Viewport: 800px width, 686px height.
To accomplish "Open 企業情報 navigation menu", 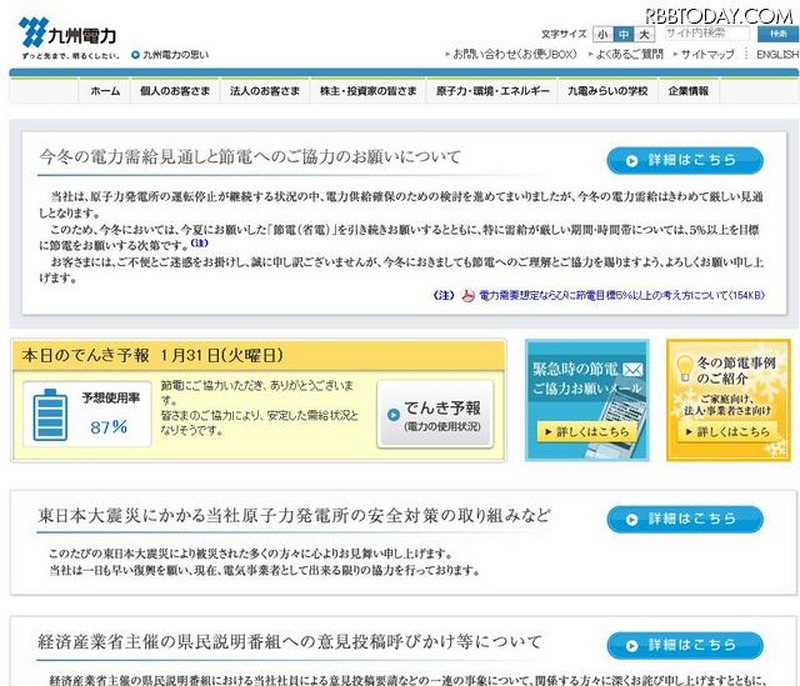I will coord(688,91).
